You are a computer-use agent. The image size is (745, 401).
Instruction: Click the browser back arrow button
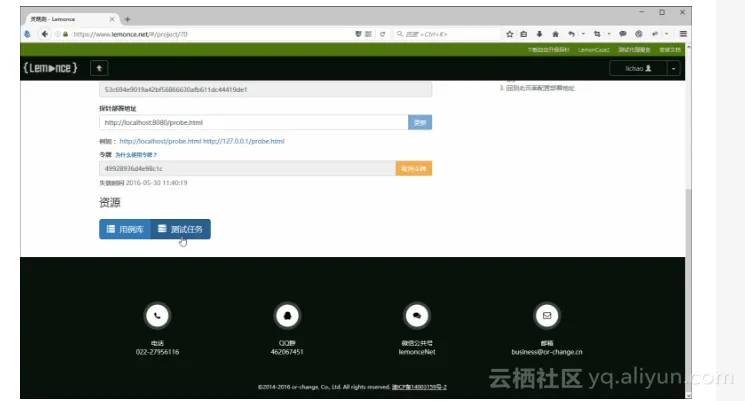pos(44,34)
